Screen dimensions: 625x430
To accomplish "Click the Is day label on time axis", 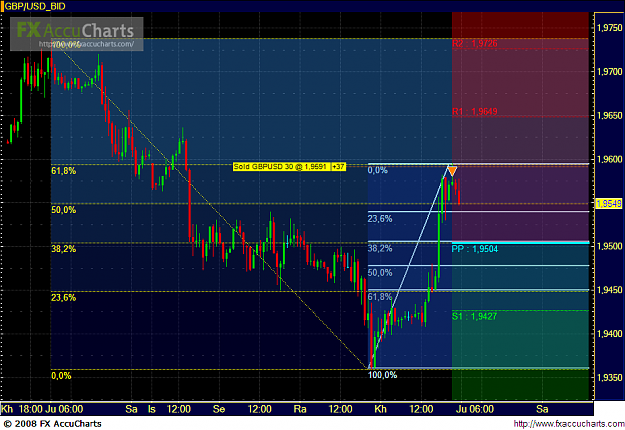I will (x=151, y=409).
